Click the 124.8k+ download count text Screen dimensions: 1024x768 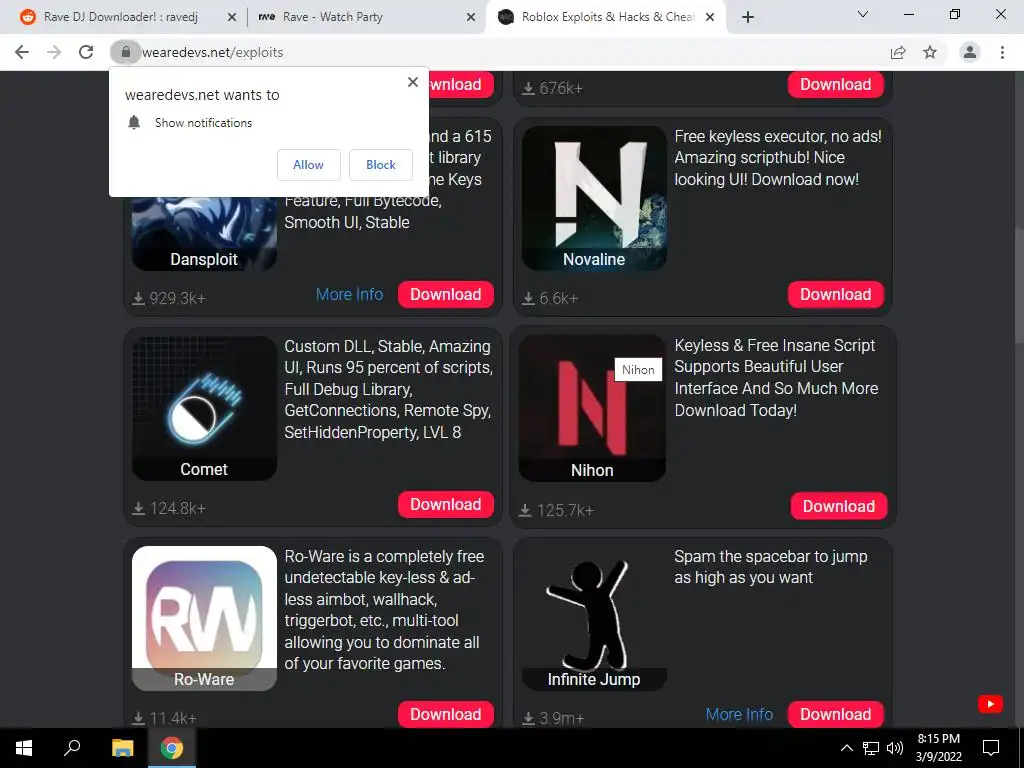(x=178, y=508)
